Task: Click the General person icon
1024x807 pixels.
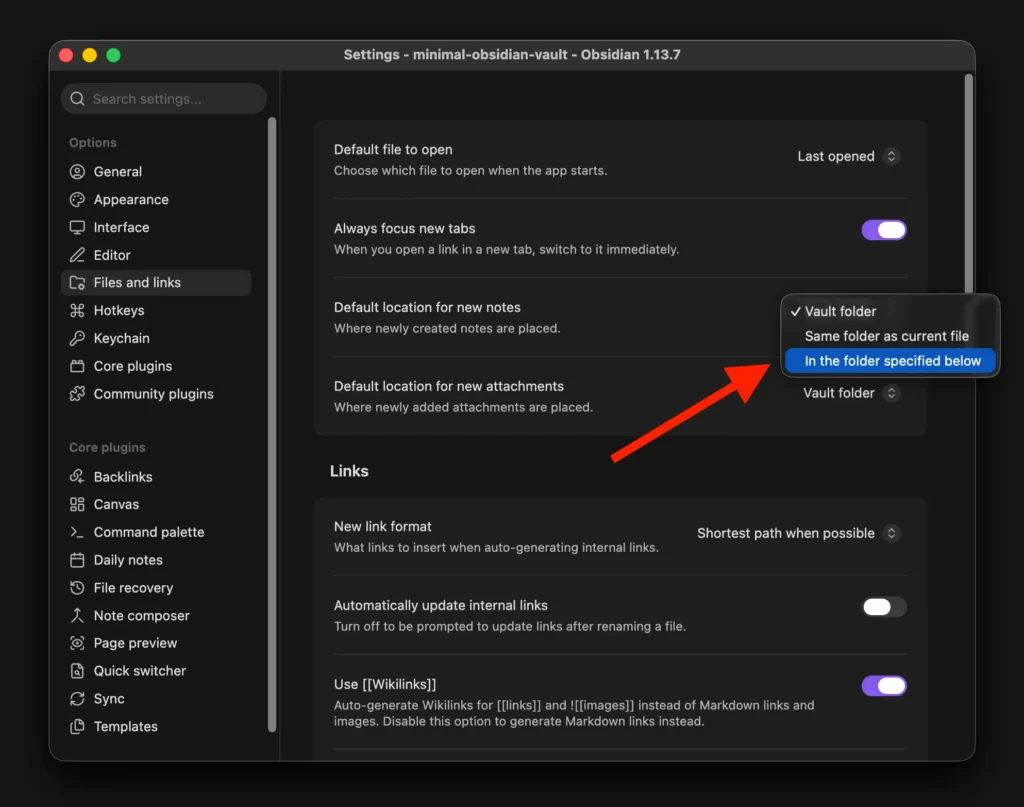Action: point(77,172)
